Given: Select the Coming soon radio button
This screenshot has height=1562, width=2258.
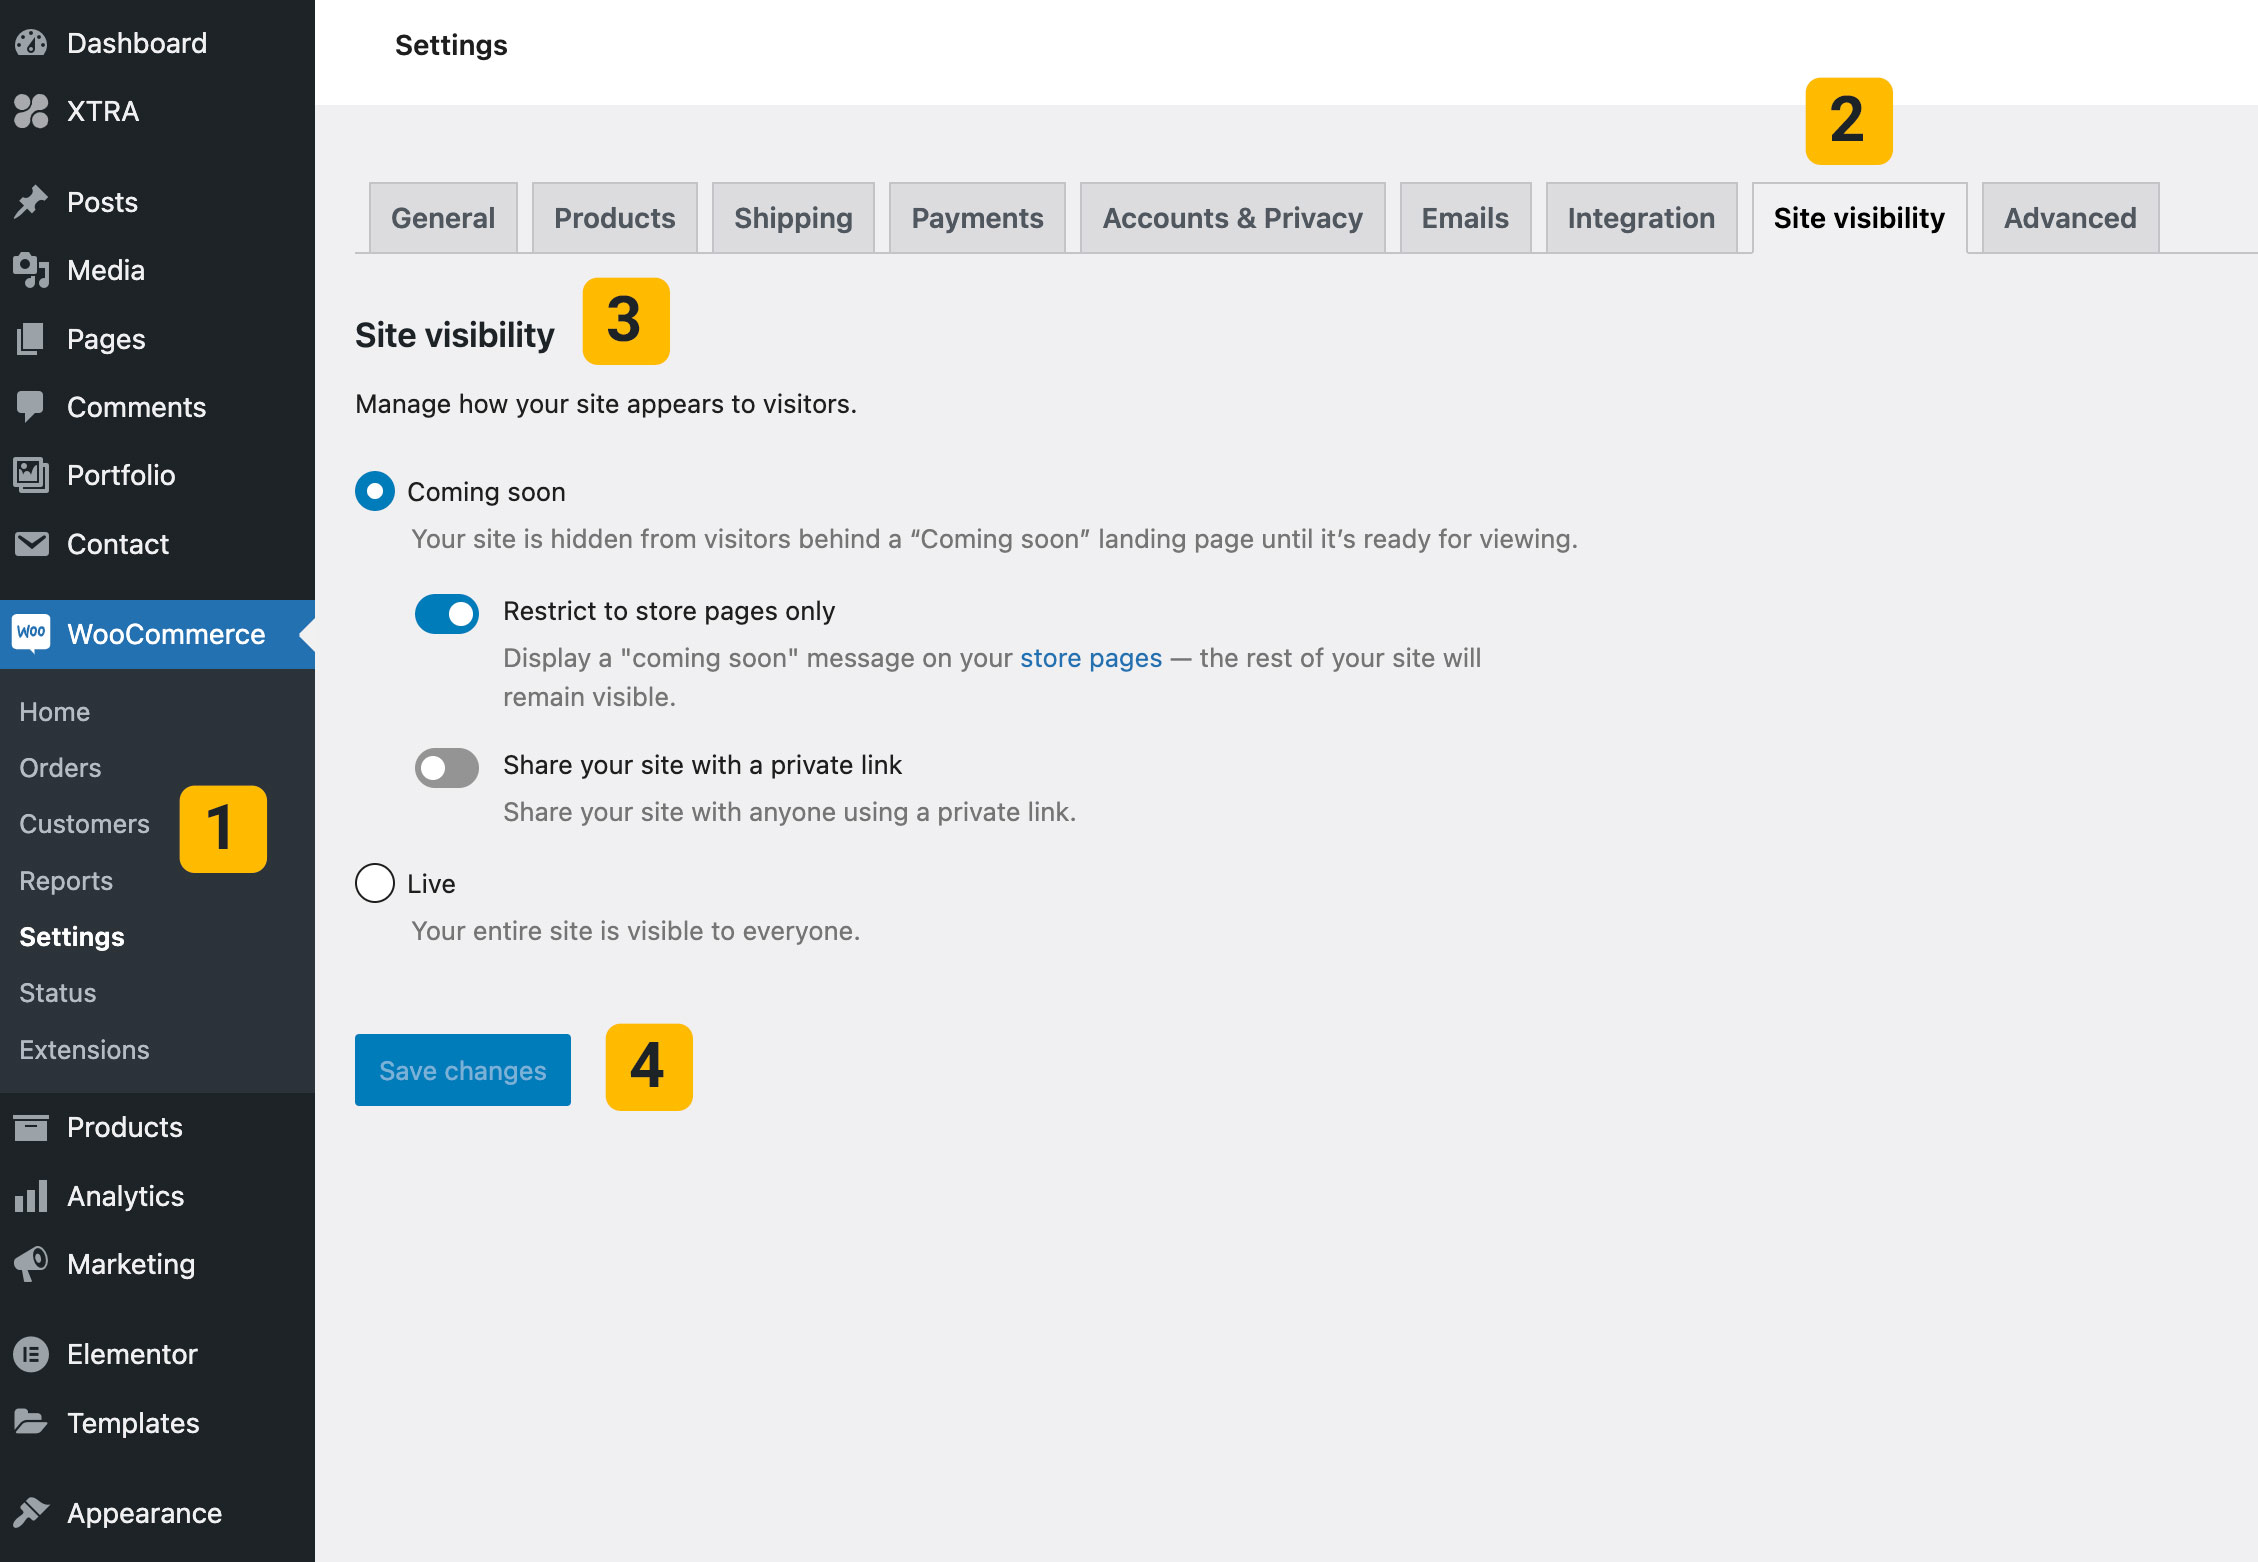Looking at the screenshot, I should [x=375, y=491].
